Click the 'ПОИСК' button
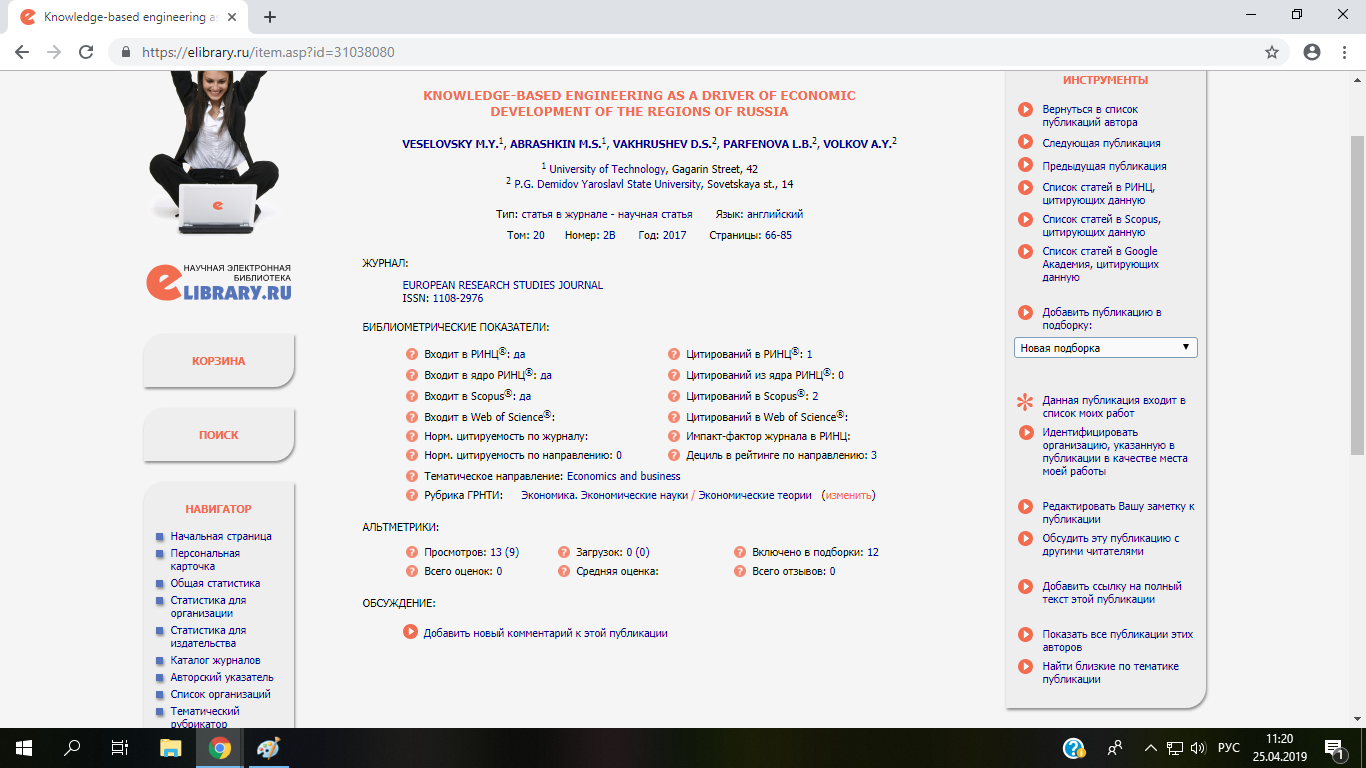 point(219,435)
